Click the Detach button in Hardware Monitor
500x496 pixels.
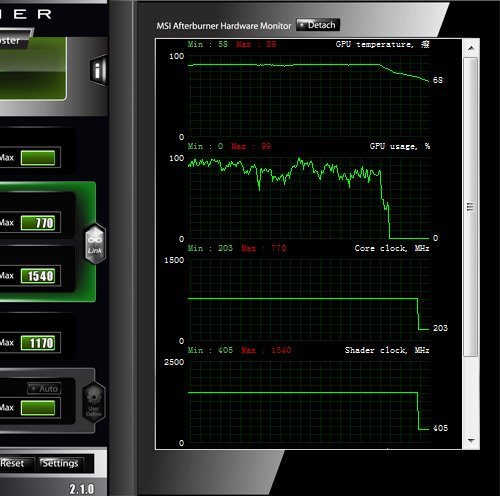(318, 25)
